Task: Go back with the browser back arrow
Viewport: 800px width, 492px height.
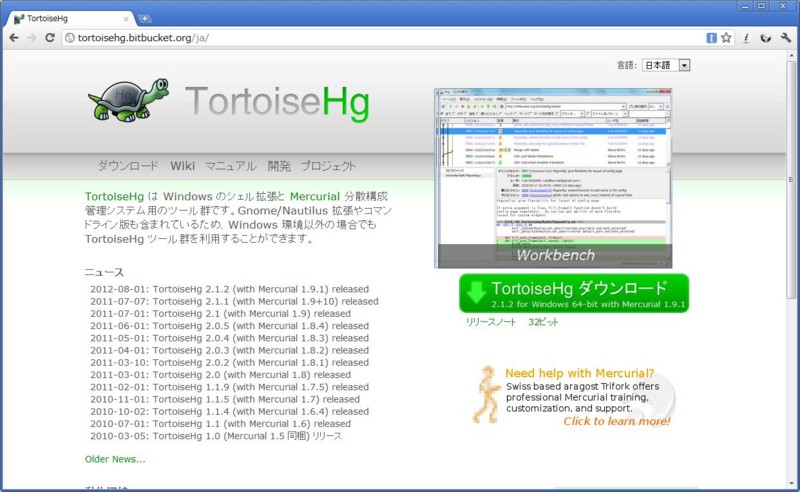Action: tap(14, 38)
